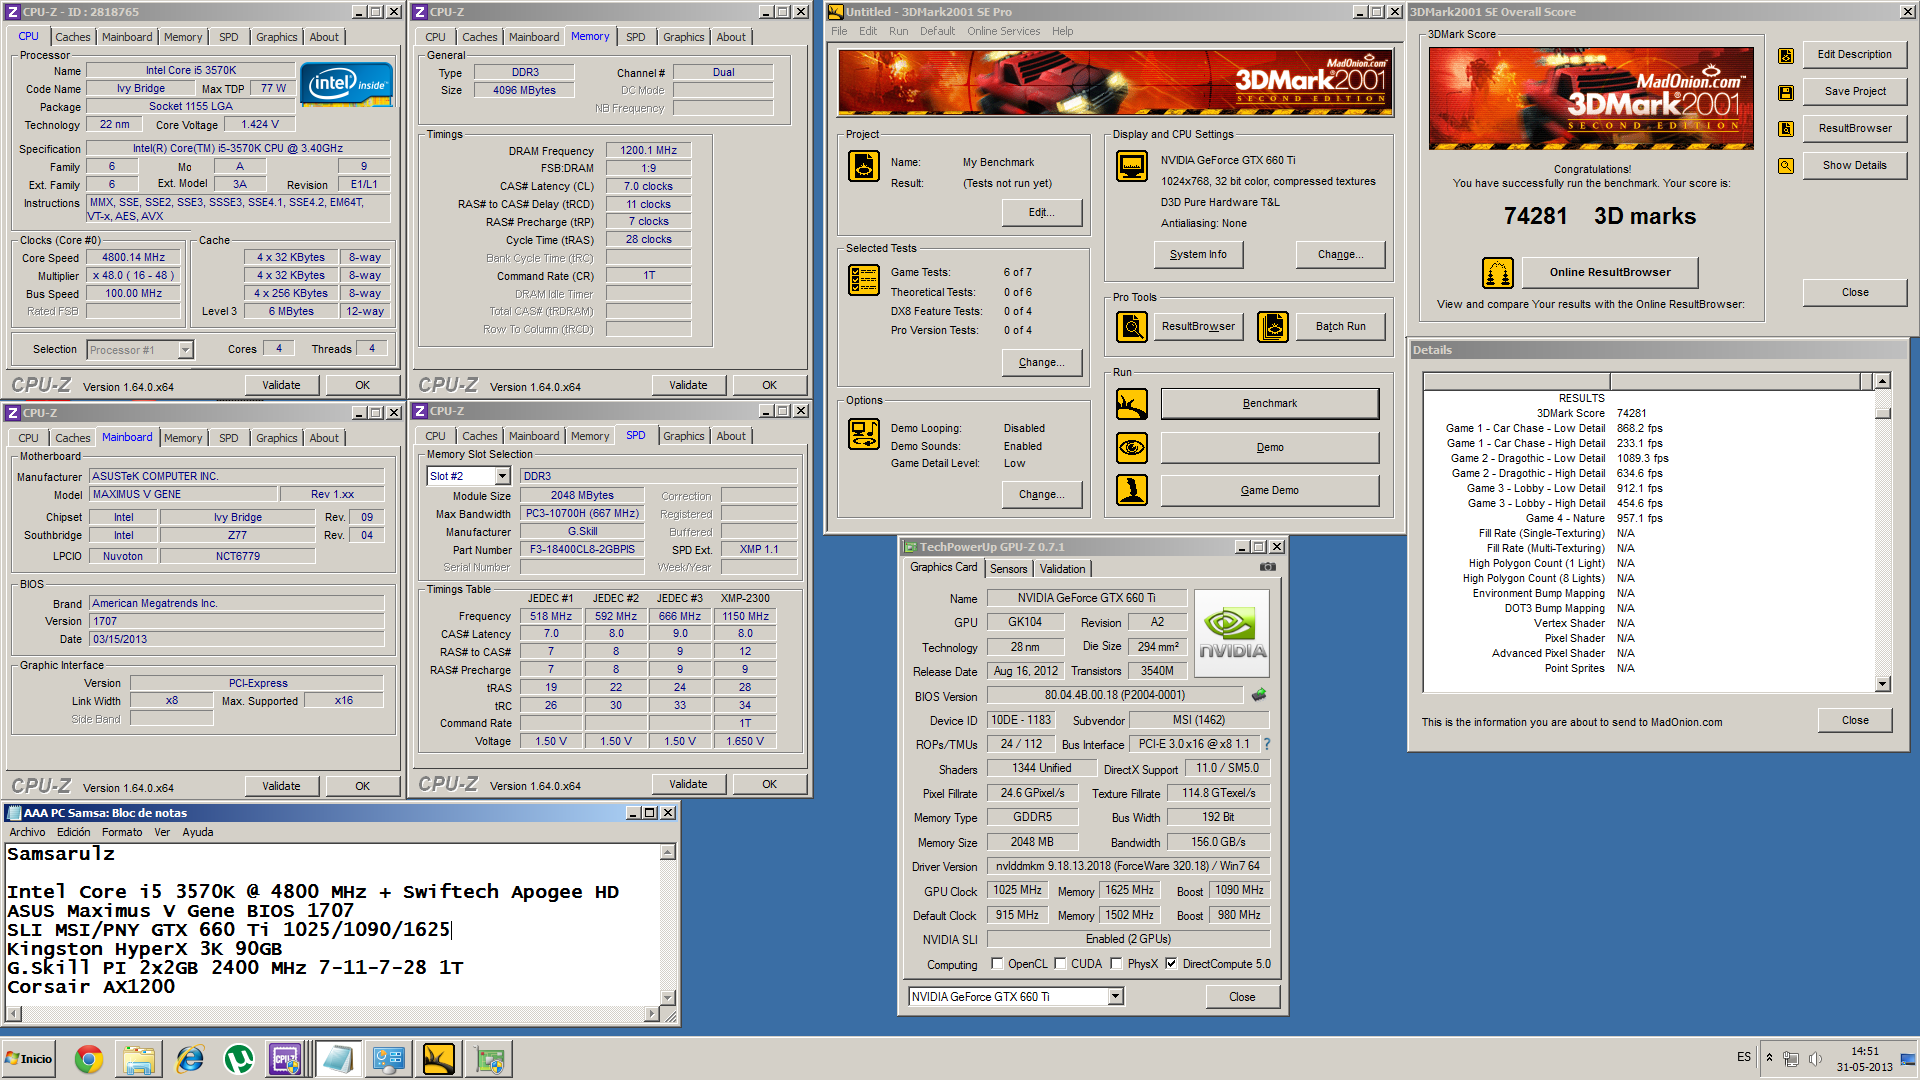Click the magnifier icon beside Show Details
Viewport: 1920px width, 1080px height.
pos(1786,166)
